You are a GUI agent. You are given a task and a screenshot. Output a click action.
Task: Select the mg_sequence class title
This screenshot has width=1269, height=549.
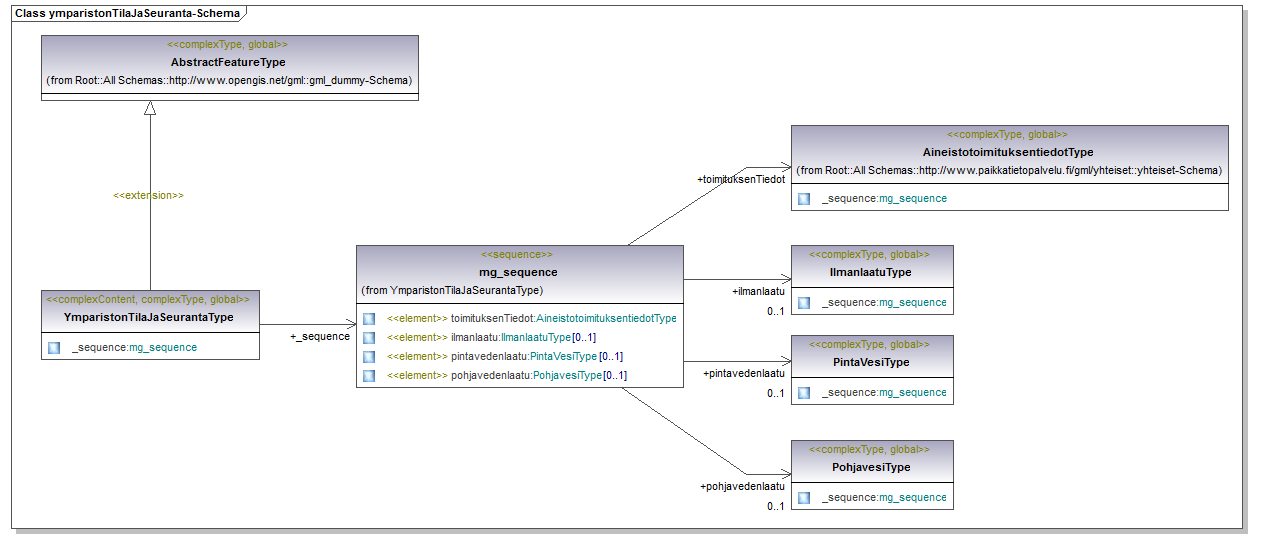[x=518, y=272]
